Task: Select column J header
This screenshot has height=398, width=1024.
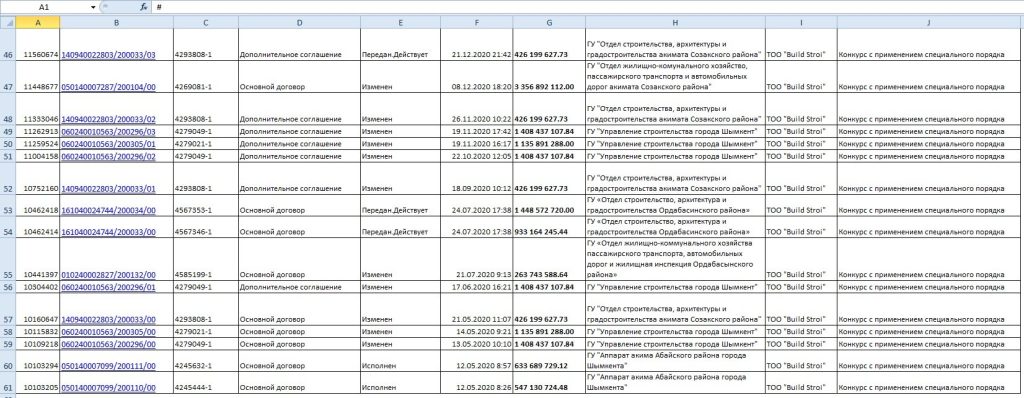Action: pyautogui.click(x=930, y=23)
